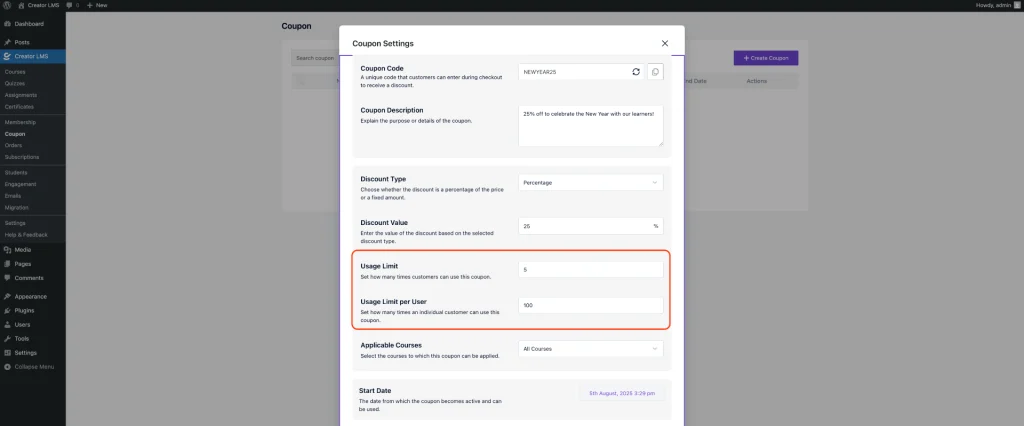Screen dimensions: 1024x426
Task: Click the regenerate coupon code icon
Action: pos(636,72)
